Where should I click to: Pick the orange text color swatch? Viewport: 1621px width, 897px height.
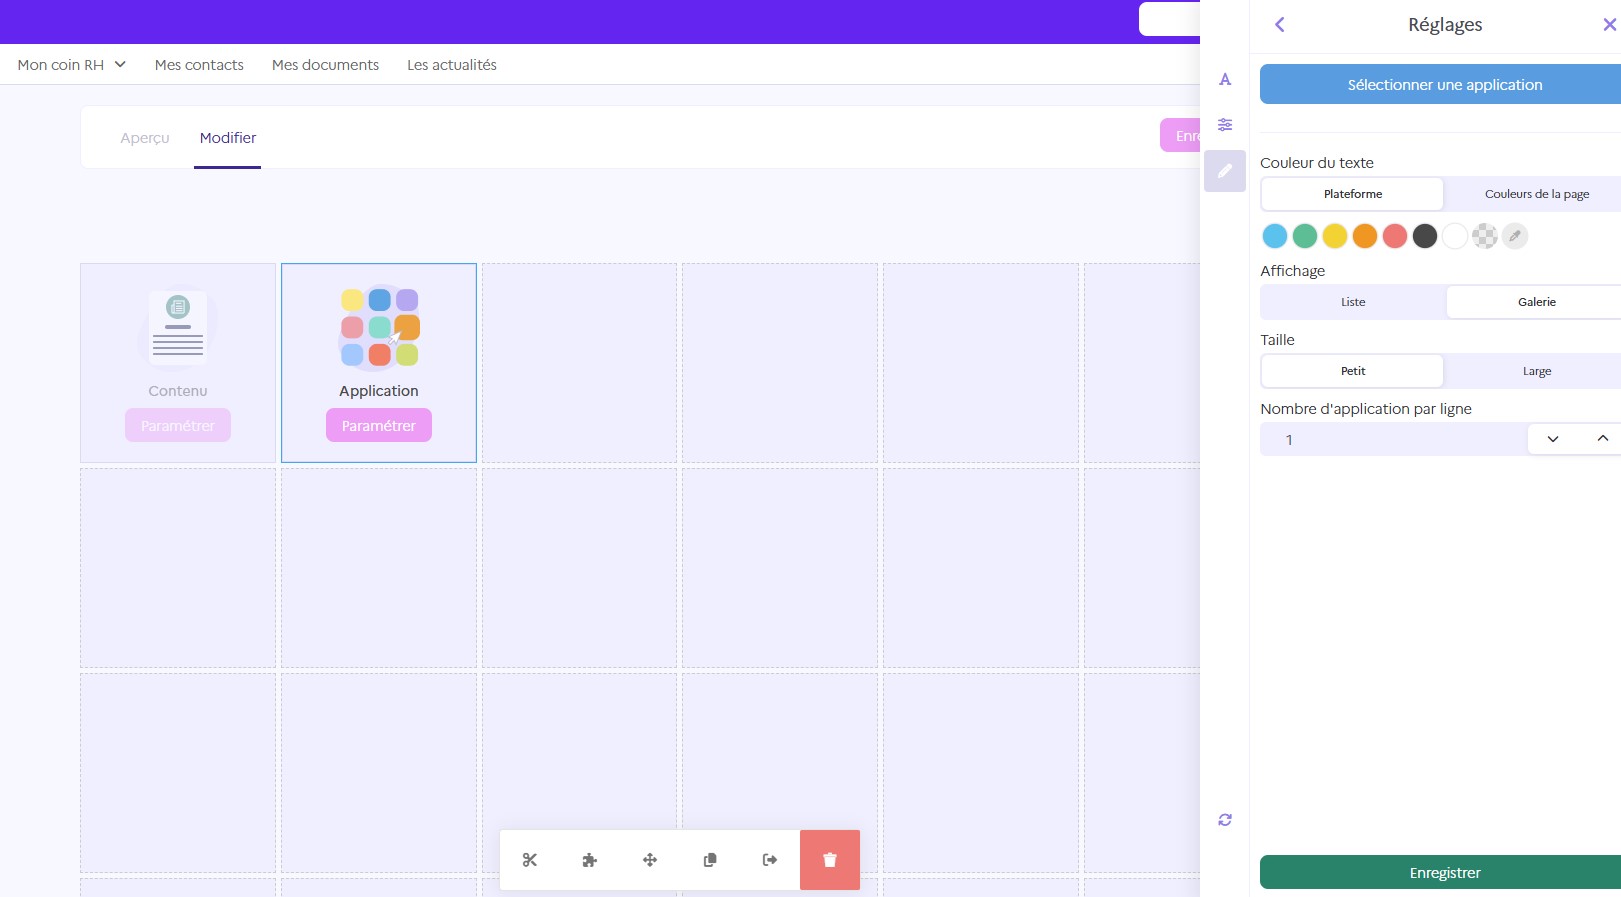(1365, 236)
